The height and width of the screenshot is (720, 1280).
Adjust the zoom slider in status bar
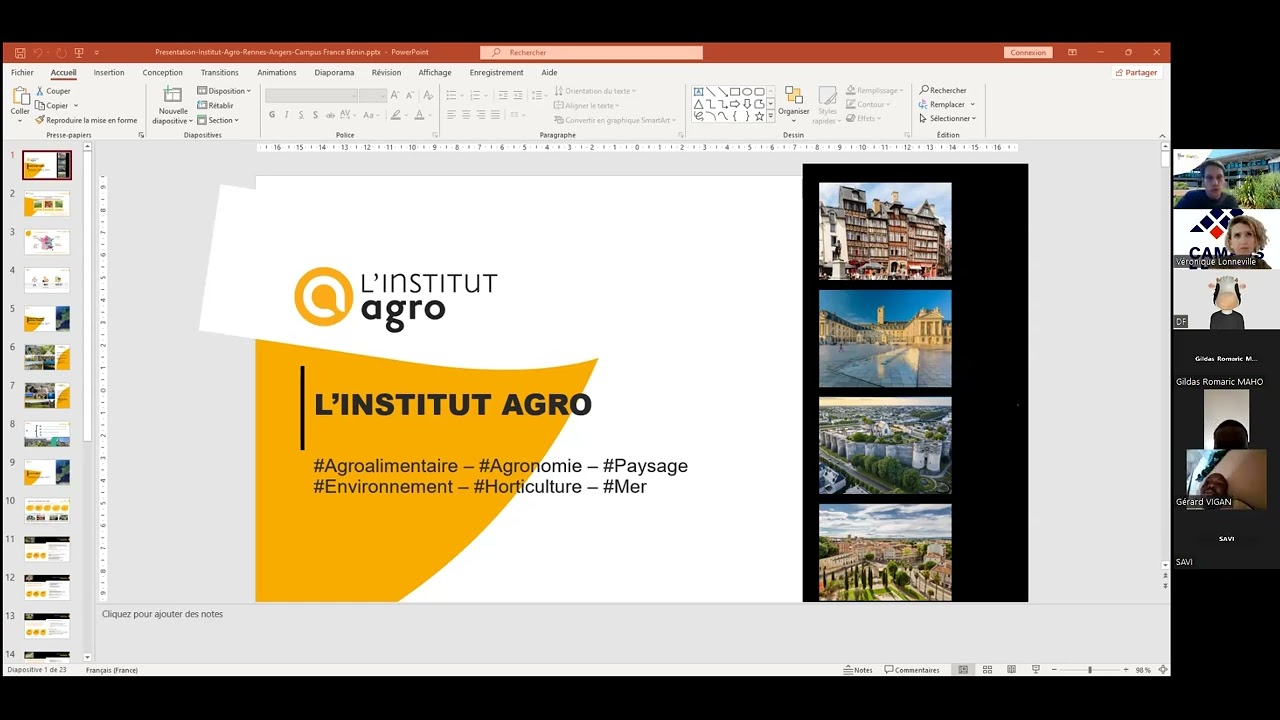point(1090,670)
